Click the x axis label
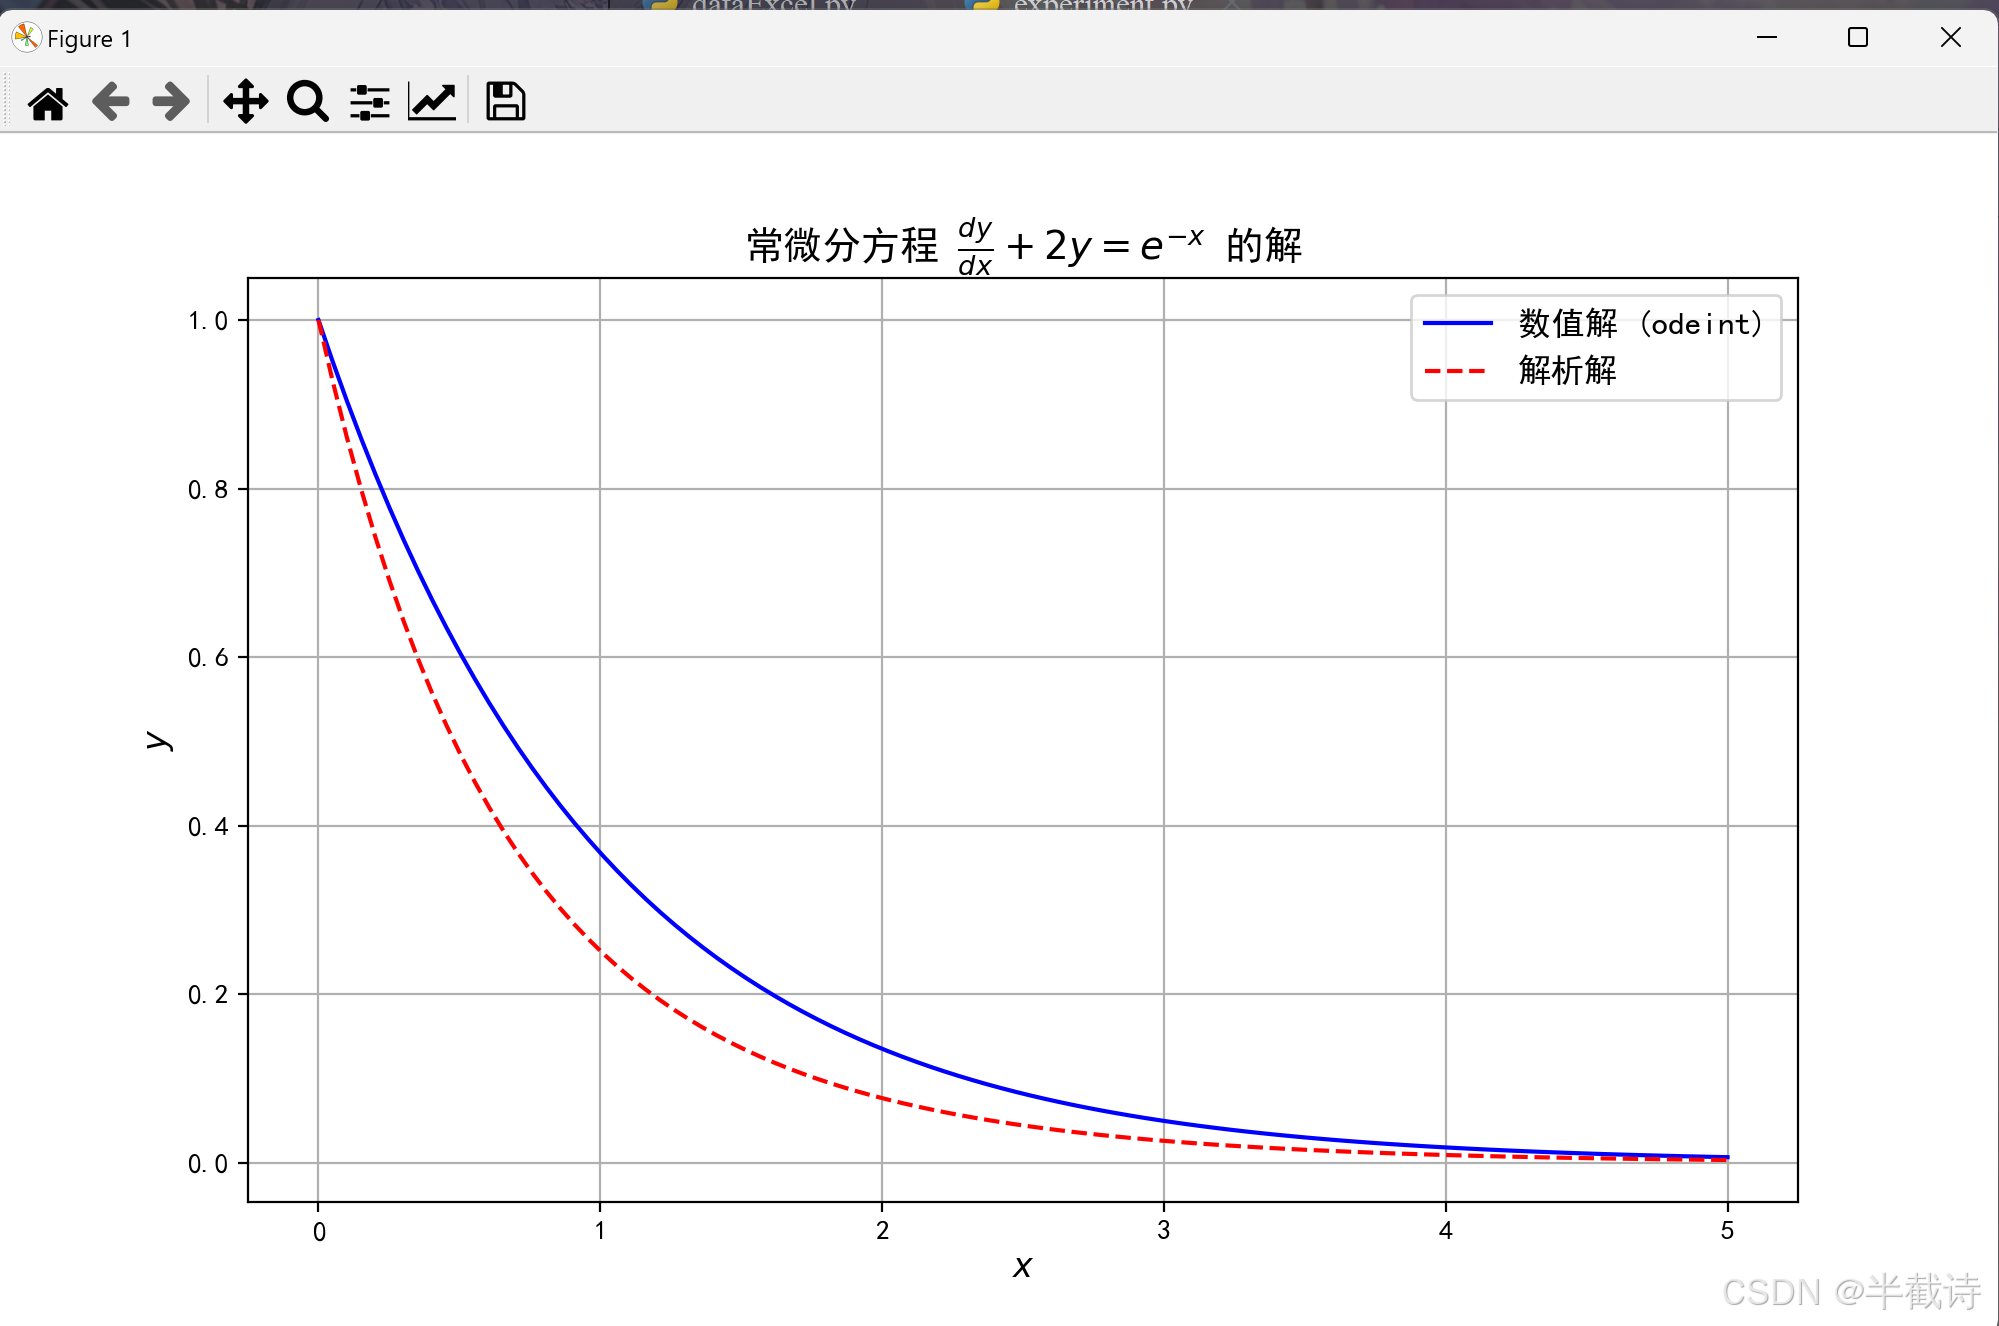The height and width of the screenshot is (1326, 1999). click(1022, 1267)
